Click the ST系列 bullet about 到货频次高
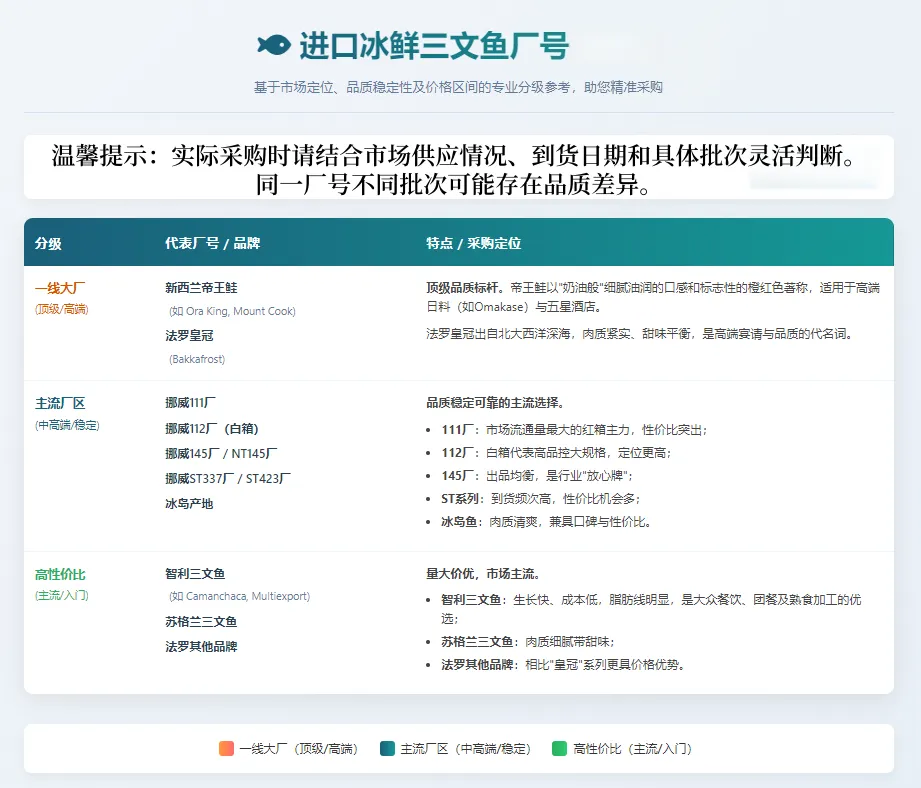The width and height of the screenshot is (921, 788). tap(540, 499)
